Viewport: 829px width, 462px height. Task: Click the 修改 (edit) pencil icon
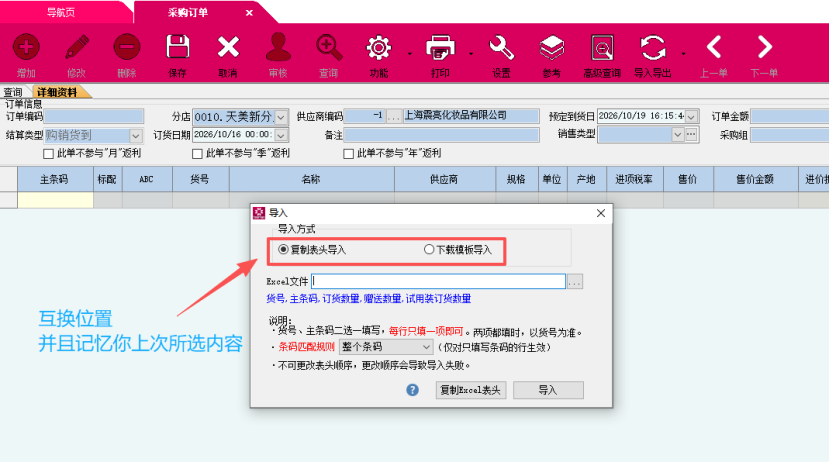[77, 48]
